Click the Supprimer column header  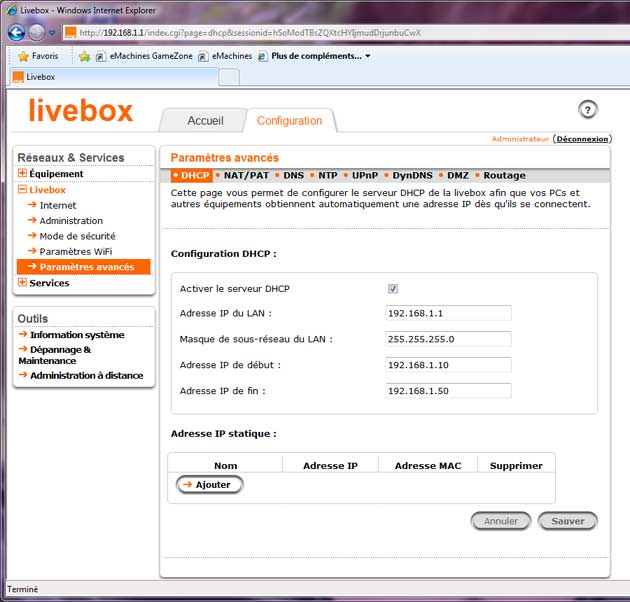516,466
